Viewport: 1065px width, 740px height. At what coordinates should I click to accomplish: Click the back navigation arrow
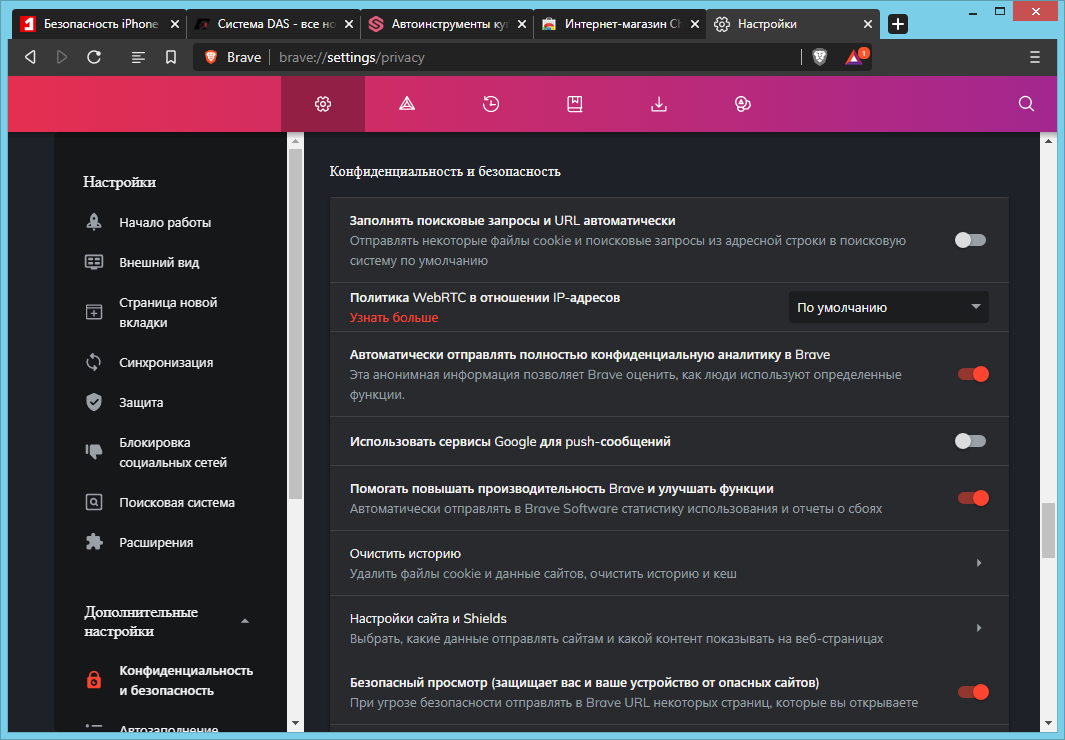(x=30, y=57)
